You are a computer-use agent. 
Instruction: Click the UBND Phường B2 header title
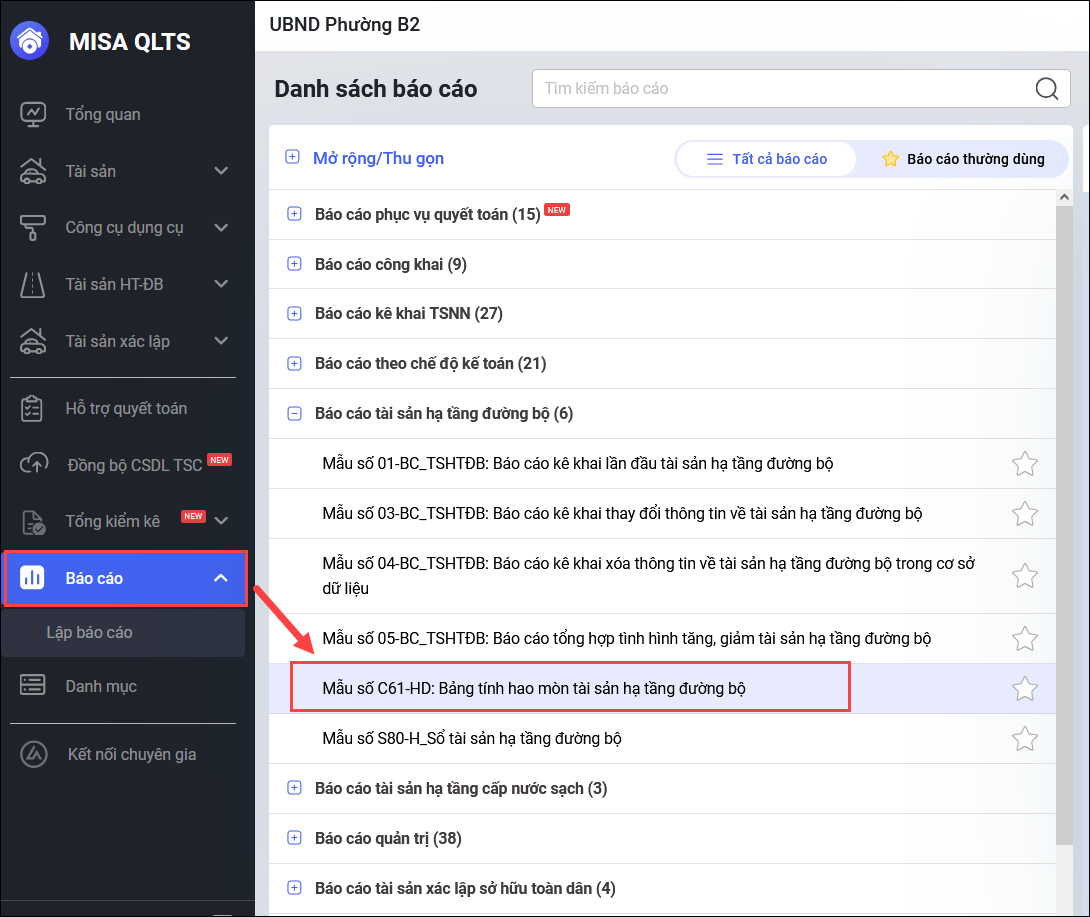pos(345,24)
